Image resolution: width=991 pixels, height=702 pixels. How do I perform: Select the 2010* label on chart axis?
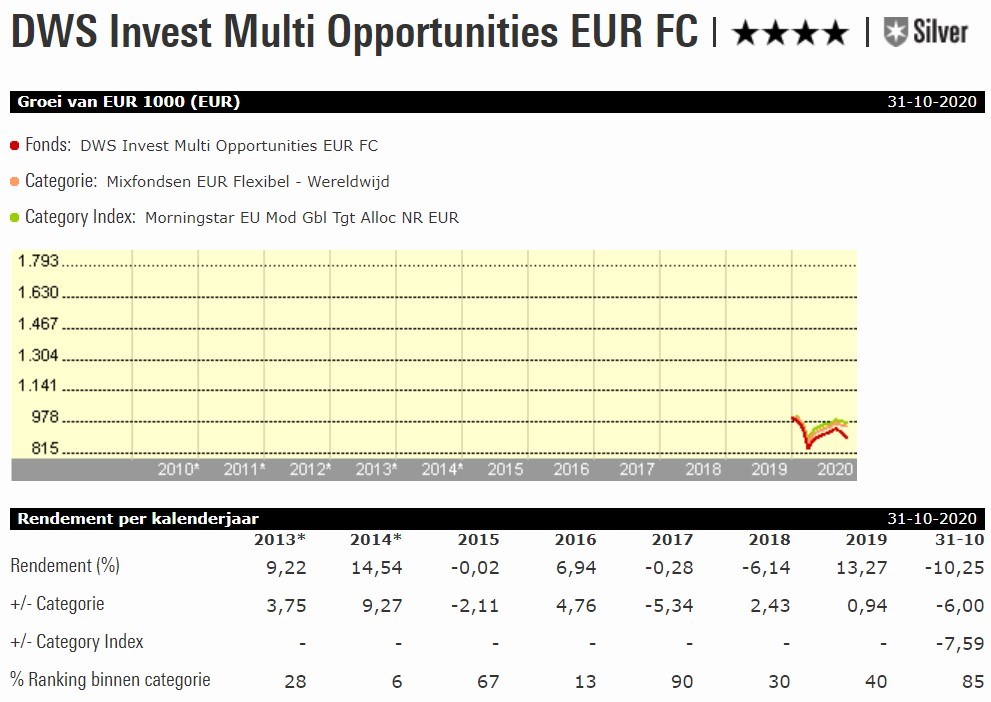click(178, 468)
